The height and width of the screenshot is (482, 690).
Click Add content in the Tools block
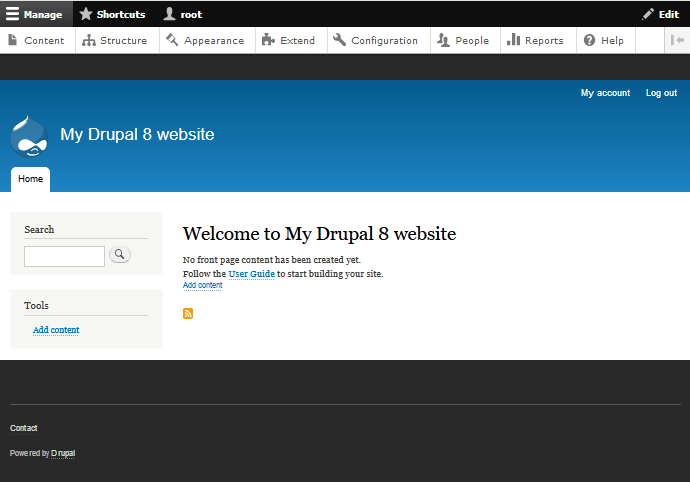[x=56, y=330]
